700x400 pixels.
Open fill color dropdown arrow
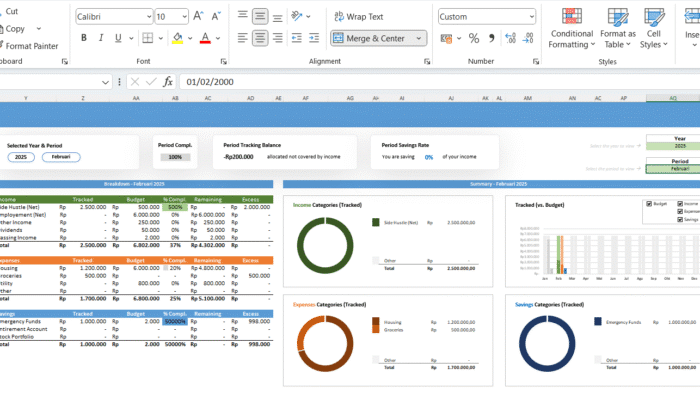pos(190,38)
